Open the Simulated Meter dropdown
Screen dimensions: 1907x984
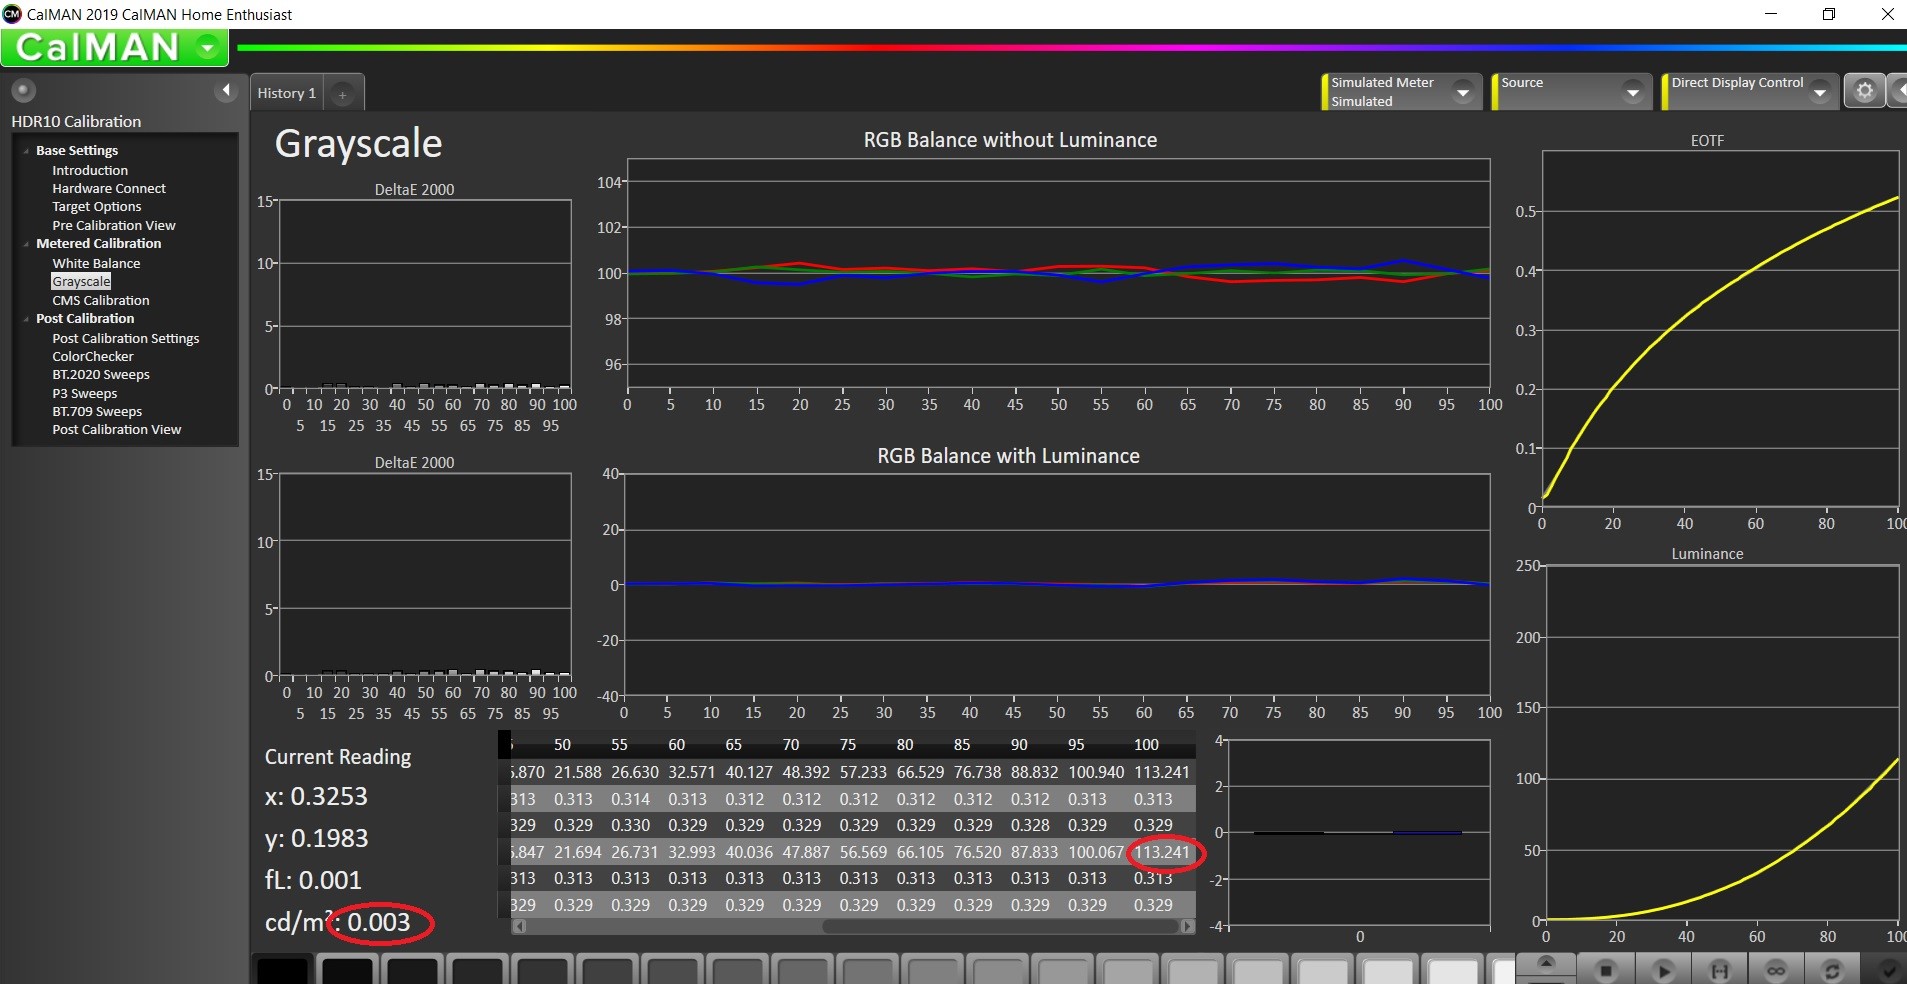1463,92
